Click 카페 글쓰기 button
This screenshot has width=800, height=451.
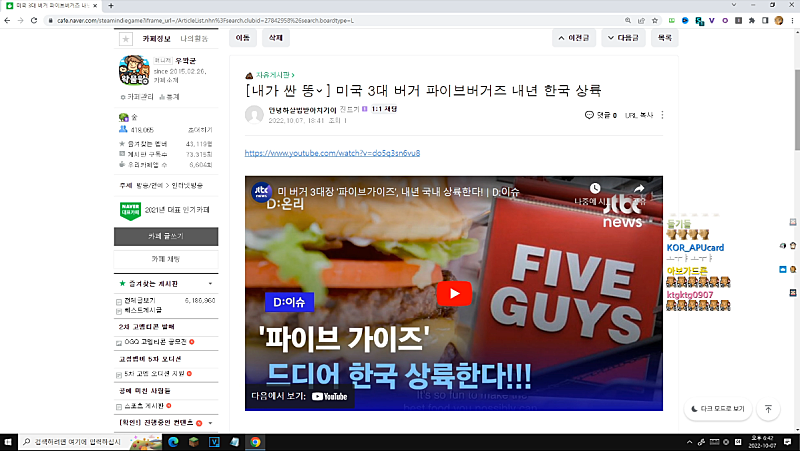tap(166, 236)
